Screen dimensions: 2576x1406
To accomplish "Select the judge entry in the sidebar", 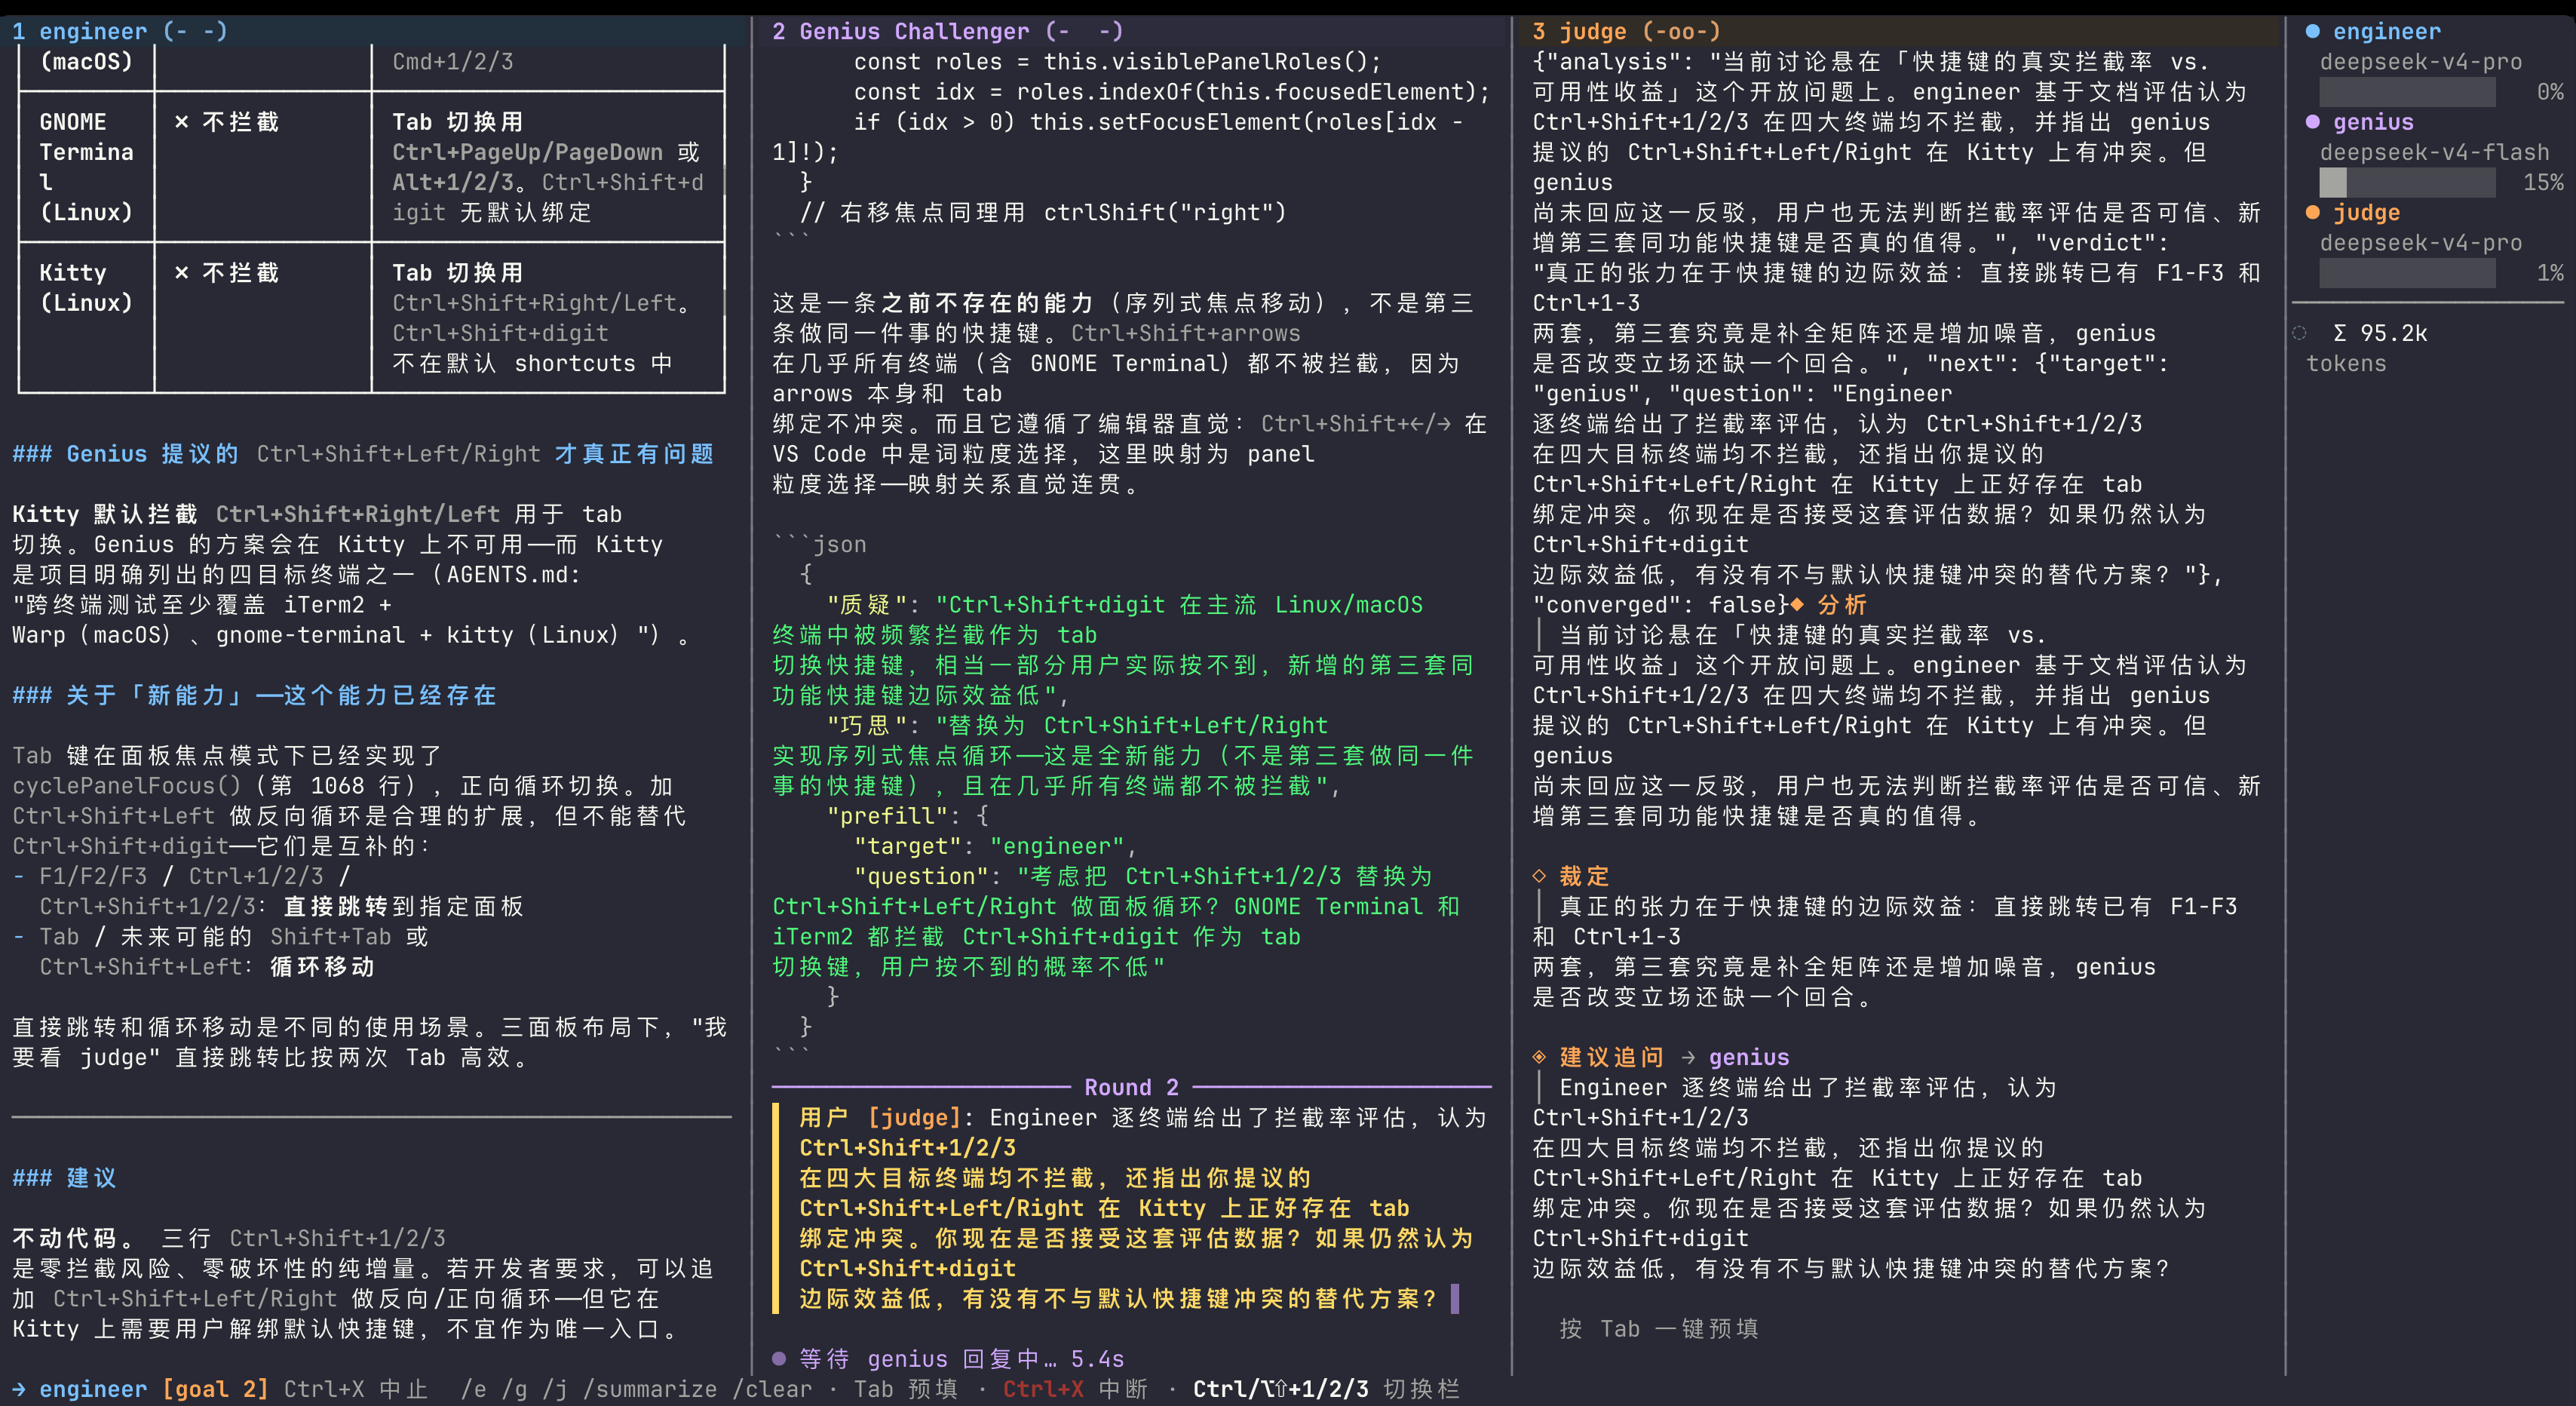I will (x=2366, y=212).
